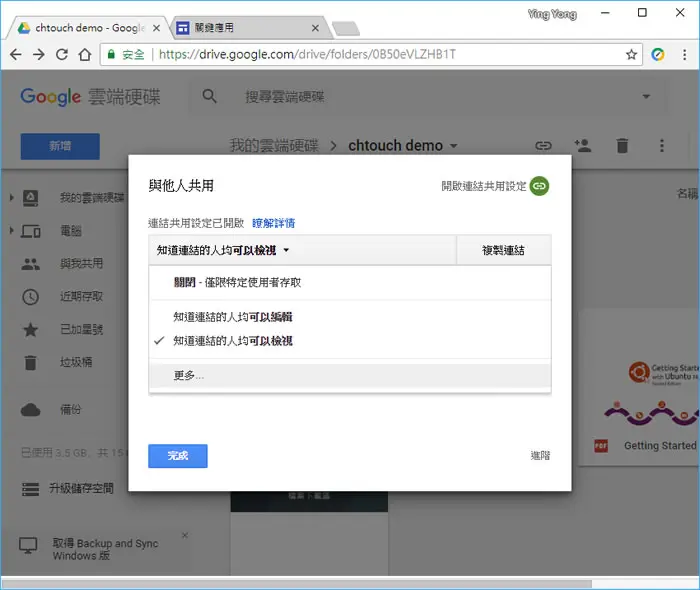Click the trash remove icon in toolbar
The image size is (700, 590).
point(622,145)
